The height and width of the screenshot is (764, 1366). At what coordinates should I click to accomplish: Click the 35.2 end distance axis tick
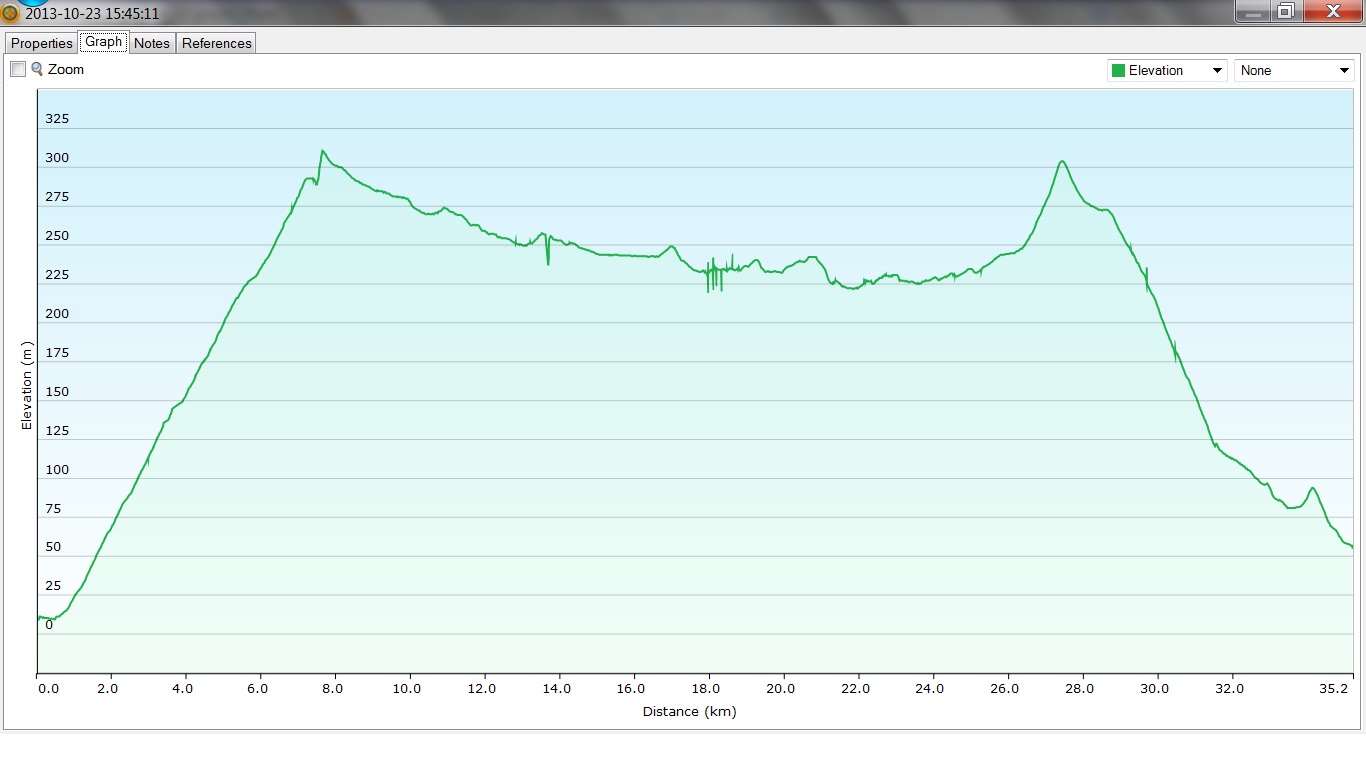click(x=1336, y=689)
